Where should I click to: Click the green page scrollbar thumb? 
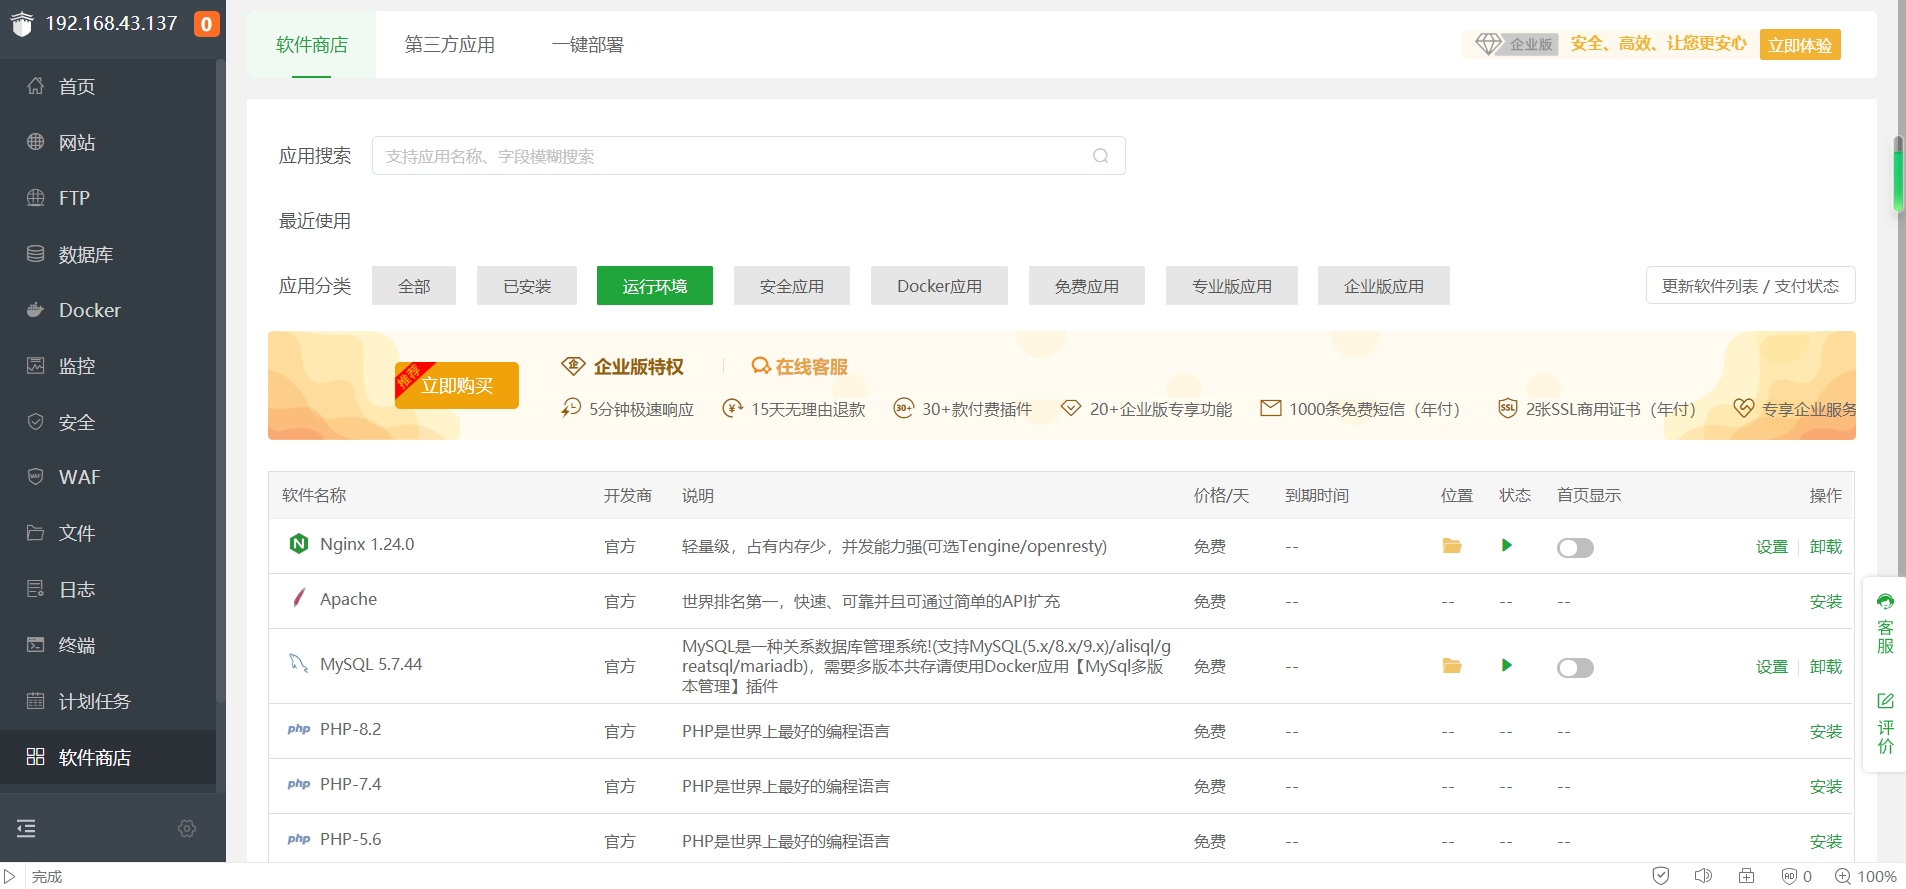coord(1898,175)
